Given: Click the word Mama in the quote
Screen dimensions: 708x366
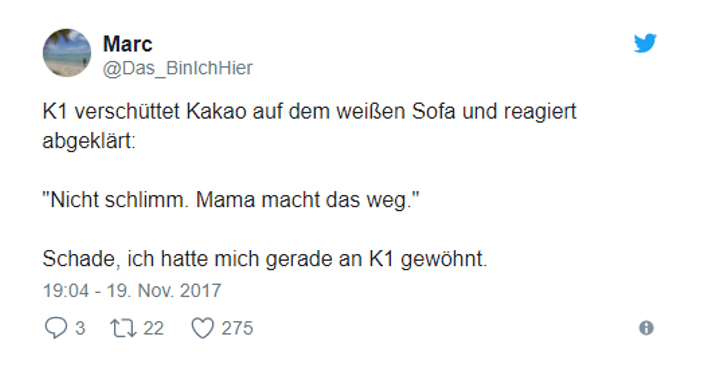Looking at the screenshot, I should click(x=225, y=200).
